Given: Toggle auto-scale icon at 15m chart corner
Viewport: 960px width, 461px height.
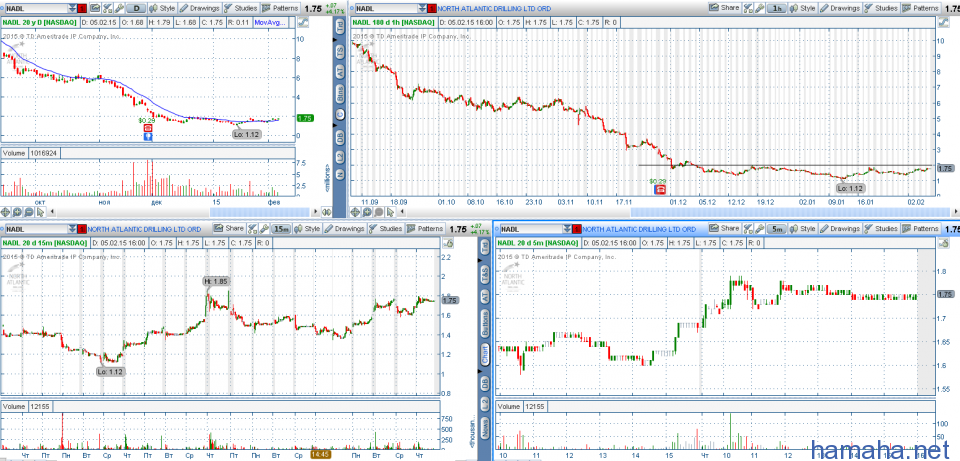Looking at the screenshot, I should coord(448,242).
